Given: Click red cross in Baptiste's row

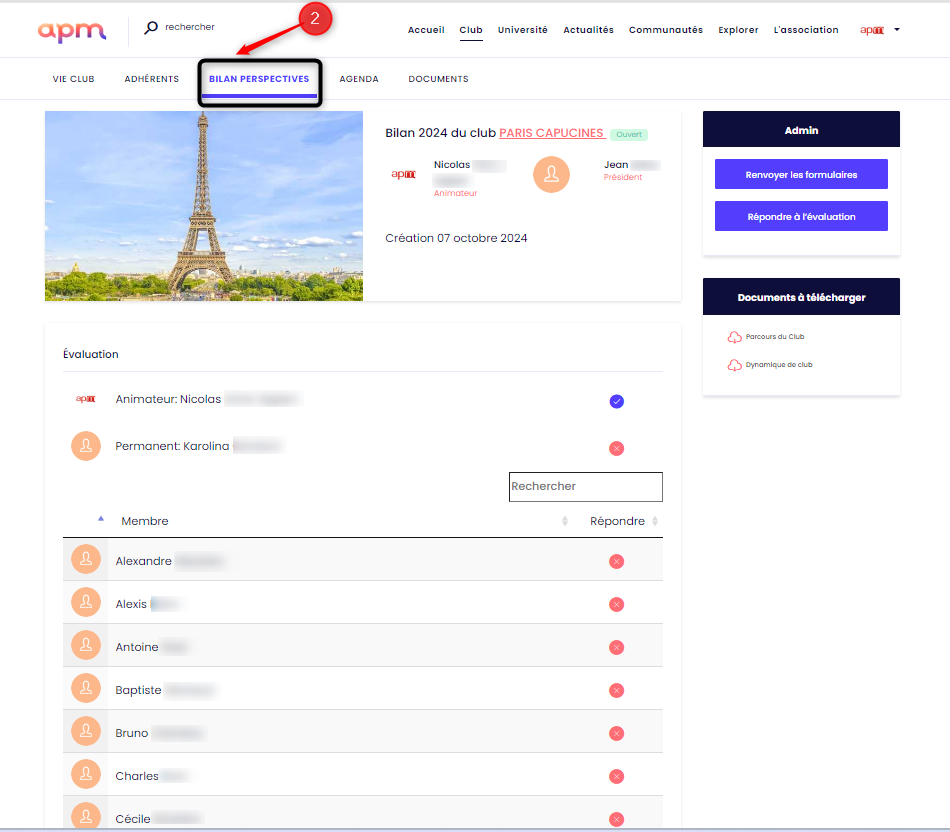Looking at the screenshot, I should click(x=617, y=690).
